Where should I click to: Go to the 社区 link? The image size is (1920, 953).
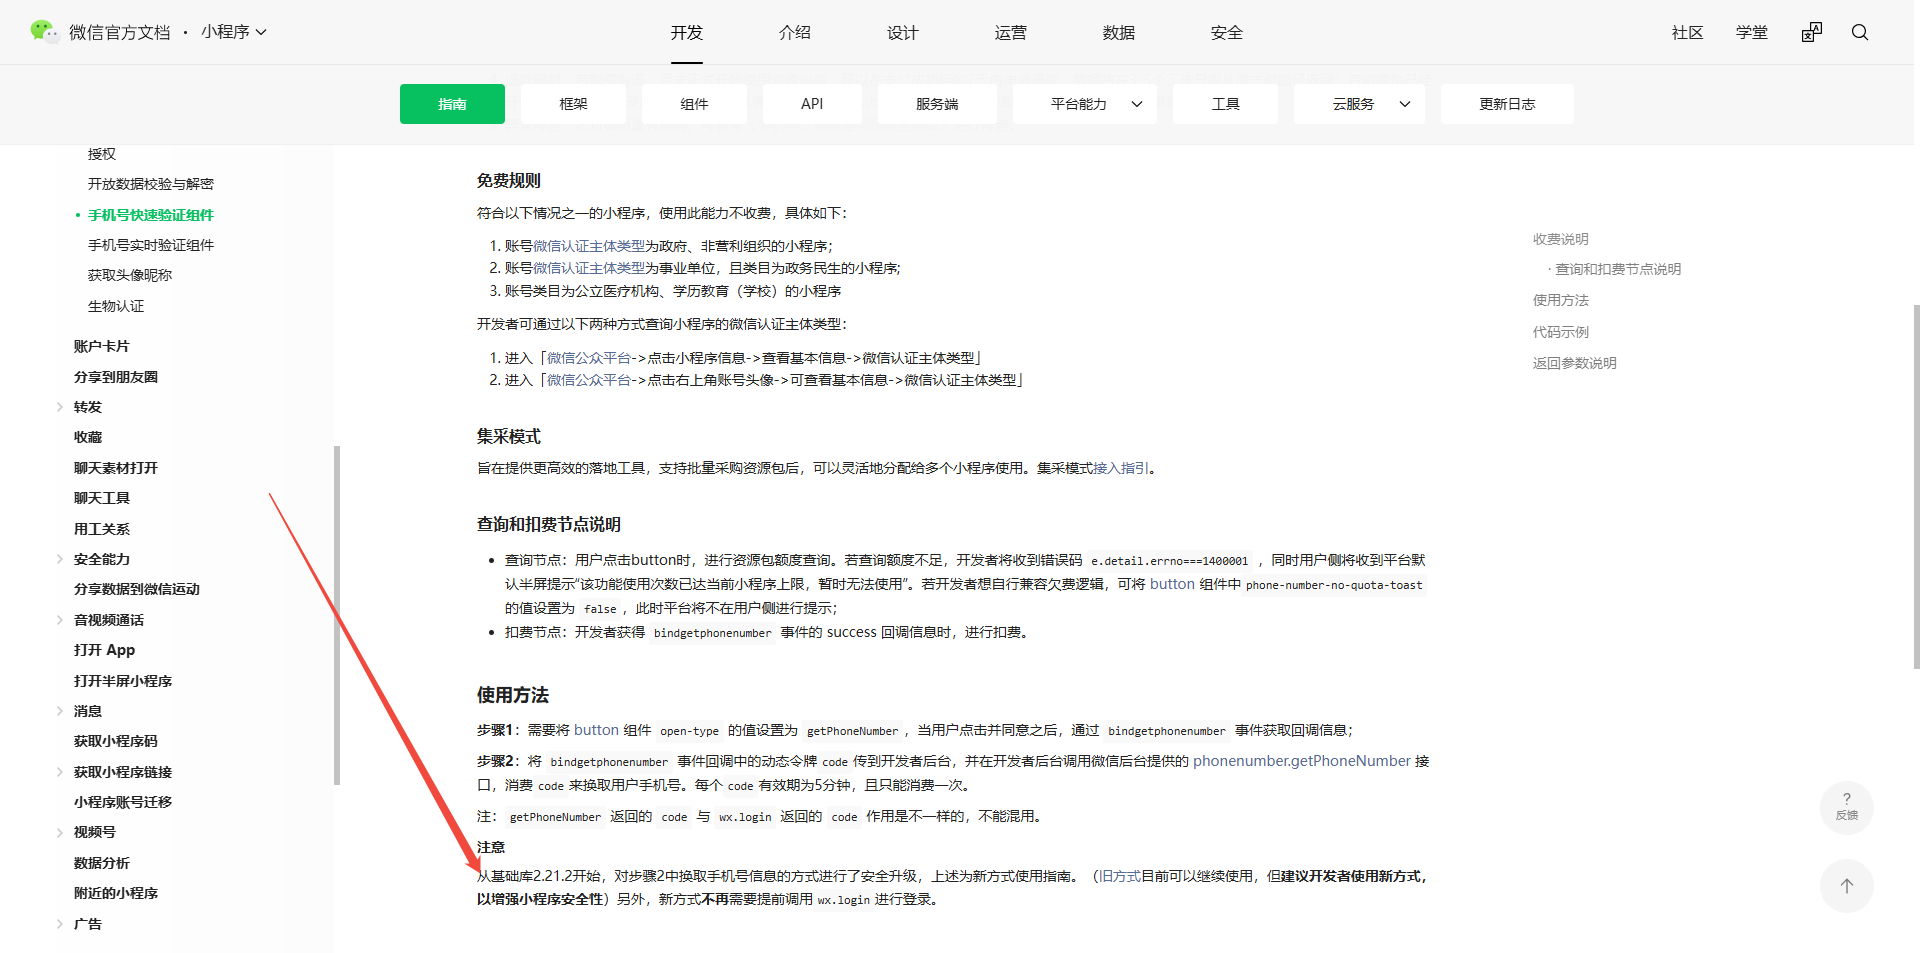click(1688, 32)
